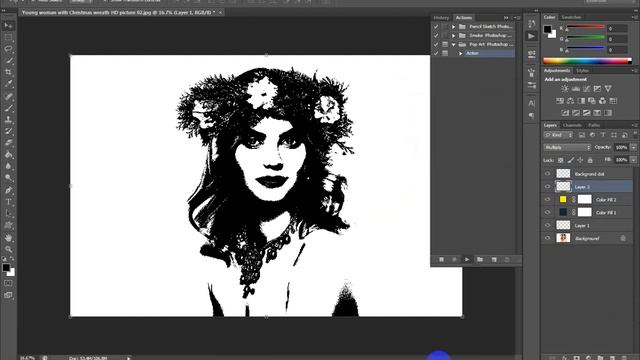Click Lock transparent pixels icon
640x360 pixels.
point(560,160)
